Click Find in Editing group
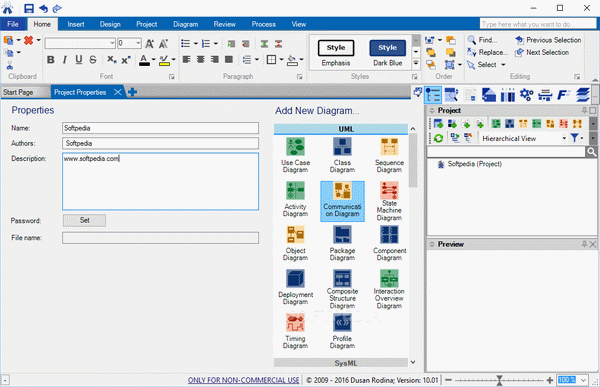 point(483,40)
